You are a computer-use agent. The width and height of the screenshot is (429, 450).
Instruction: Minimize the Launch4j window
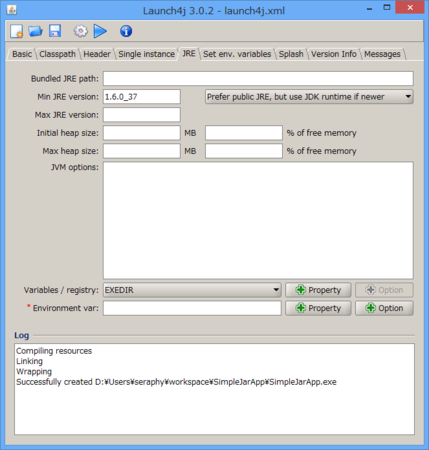click(x=369, y=9)
